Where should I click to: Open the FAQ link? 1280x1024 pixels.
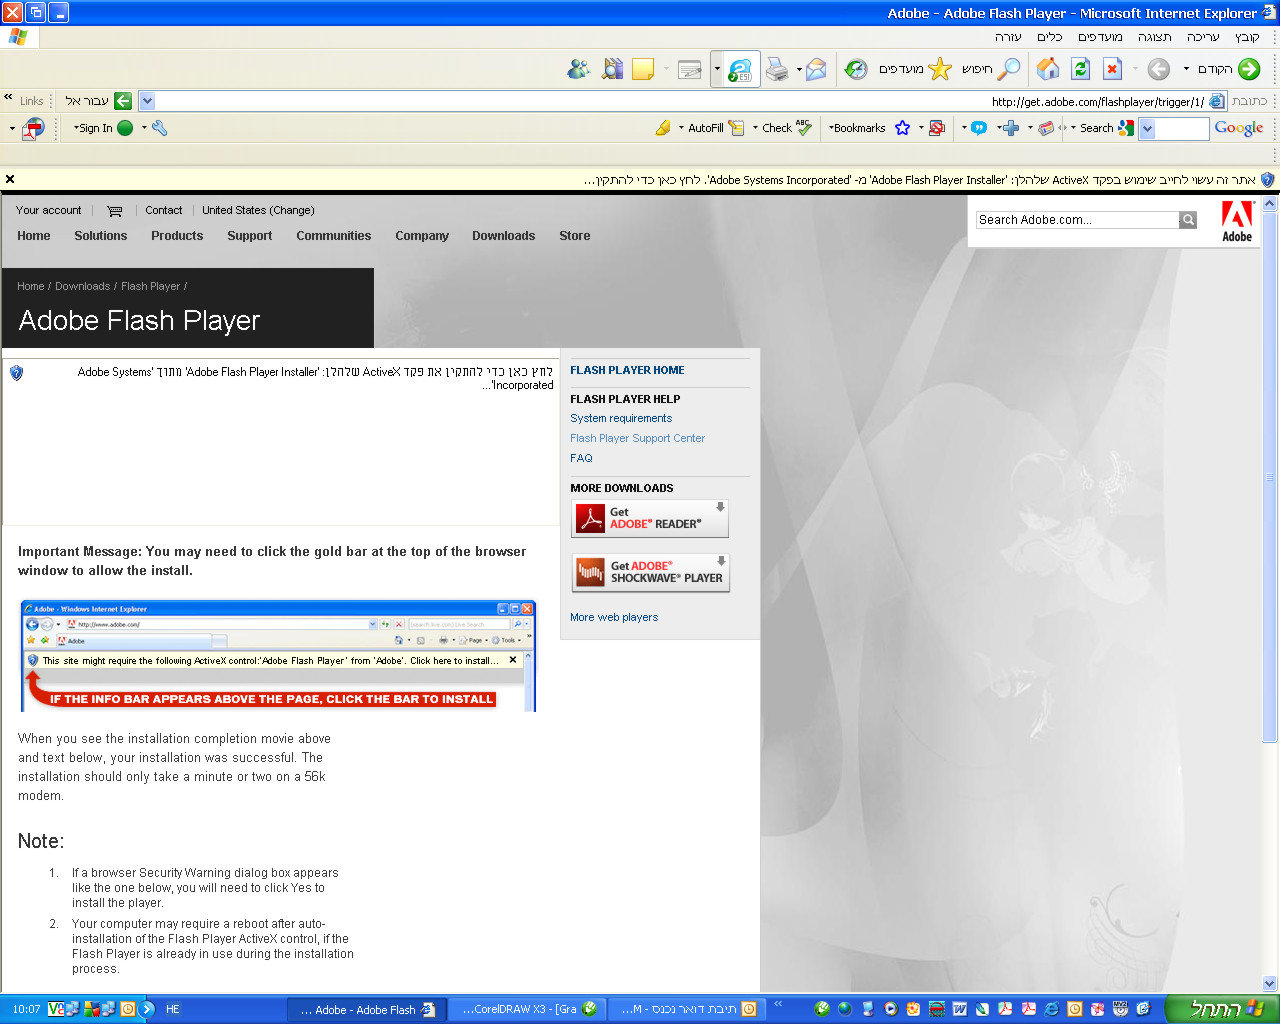[x=581, y=459]
